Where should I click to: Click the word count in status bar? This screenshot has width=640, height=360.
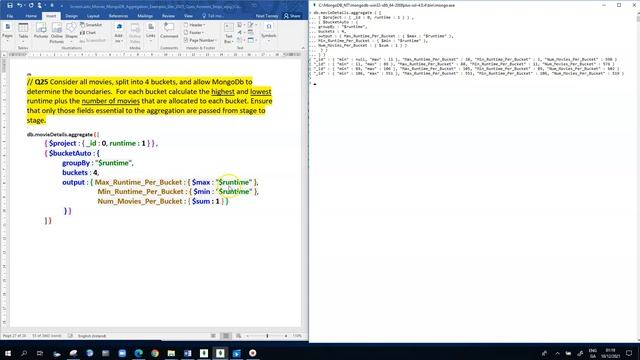tap(47, 336)
